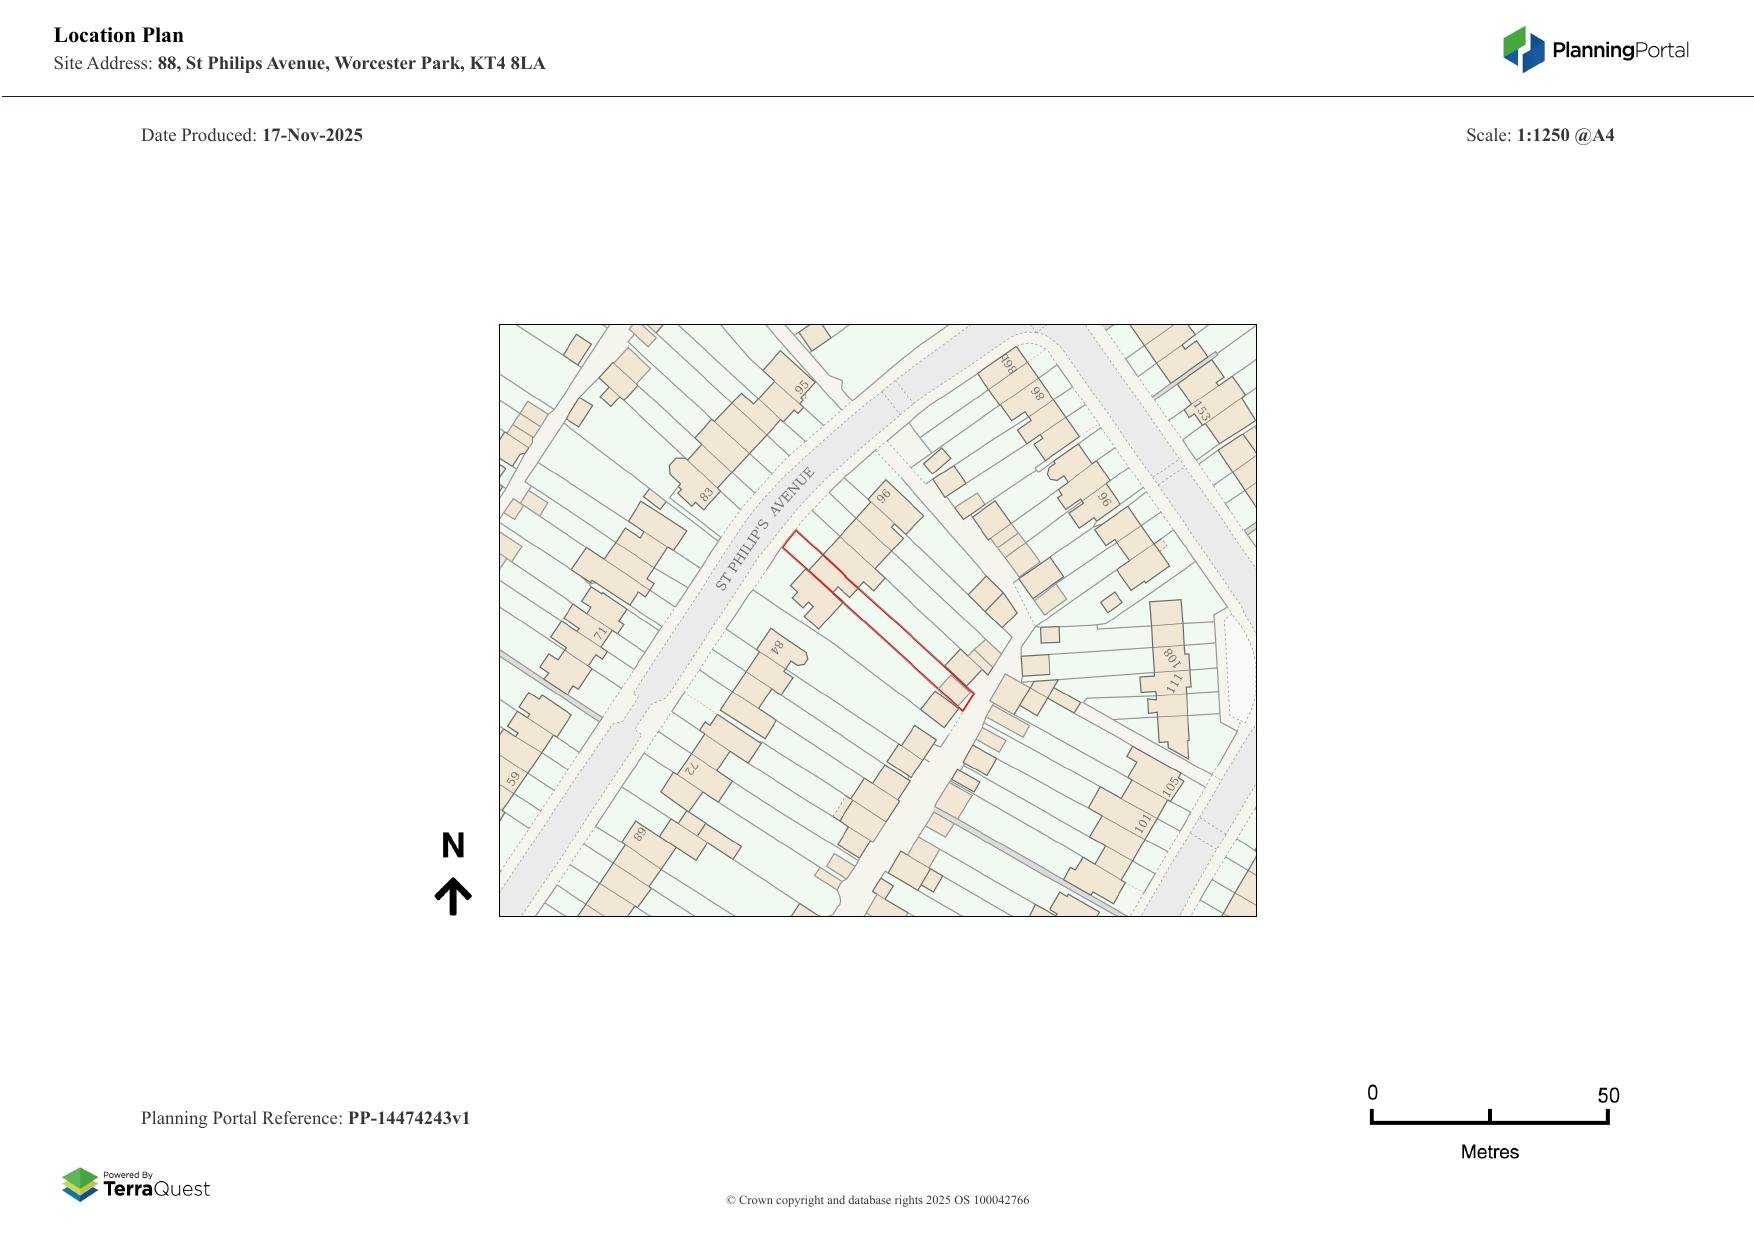The height and width of the screenshot is (1241, 1754).
Task: Select the building labeled 84
Action: click(775, 645)
